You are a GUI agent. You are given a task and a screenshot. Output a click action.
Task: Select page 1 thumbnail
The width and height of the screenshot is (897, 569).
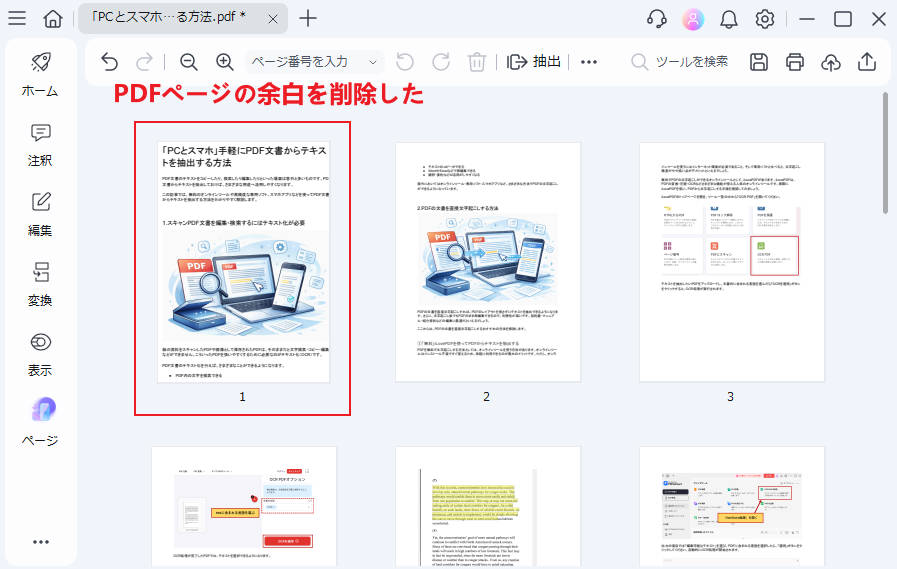point(243,262)
